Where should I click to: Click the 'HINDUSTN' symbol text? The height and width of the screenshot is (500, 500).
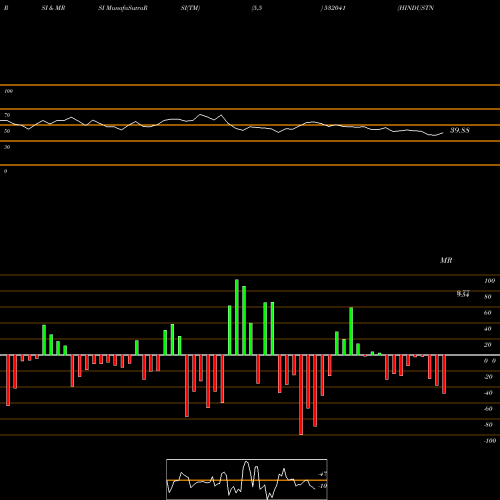[416, 8]
